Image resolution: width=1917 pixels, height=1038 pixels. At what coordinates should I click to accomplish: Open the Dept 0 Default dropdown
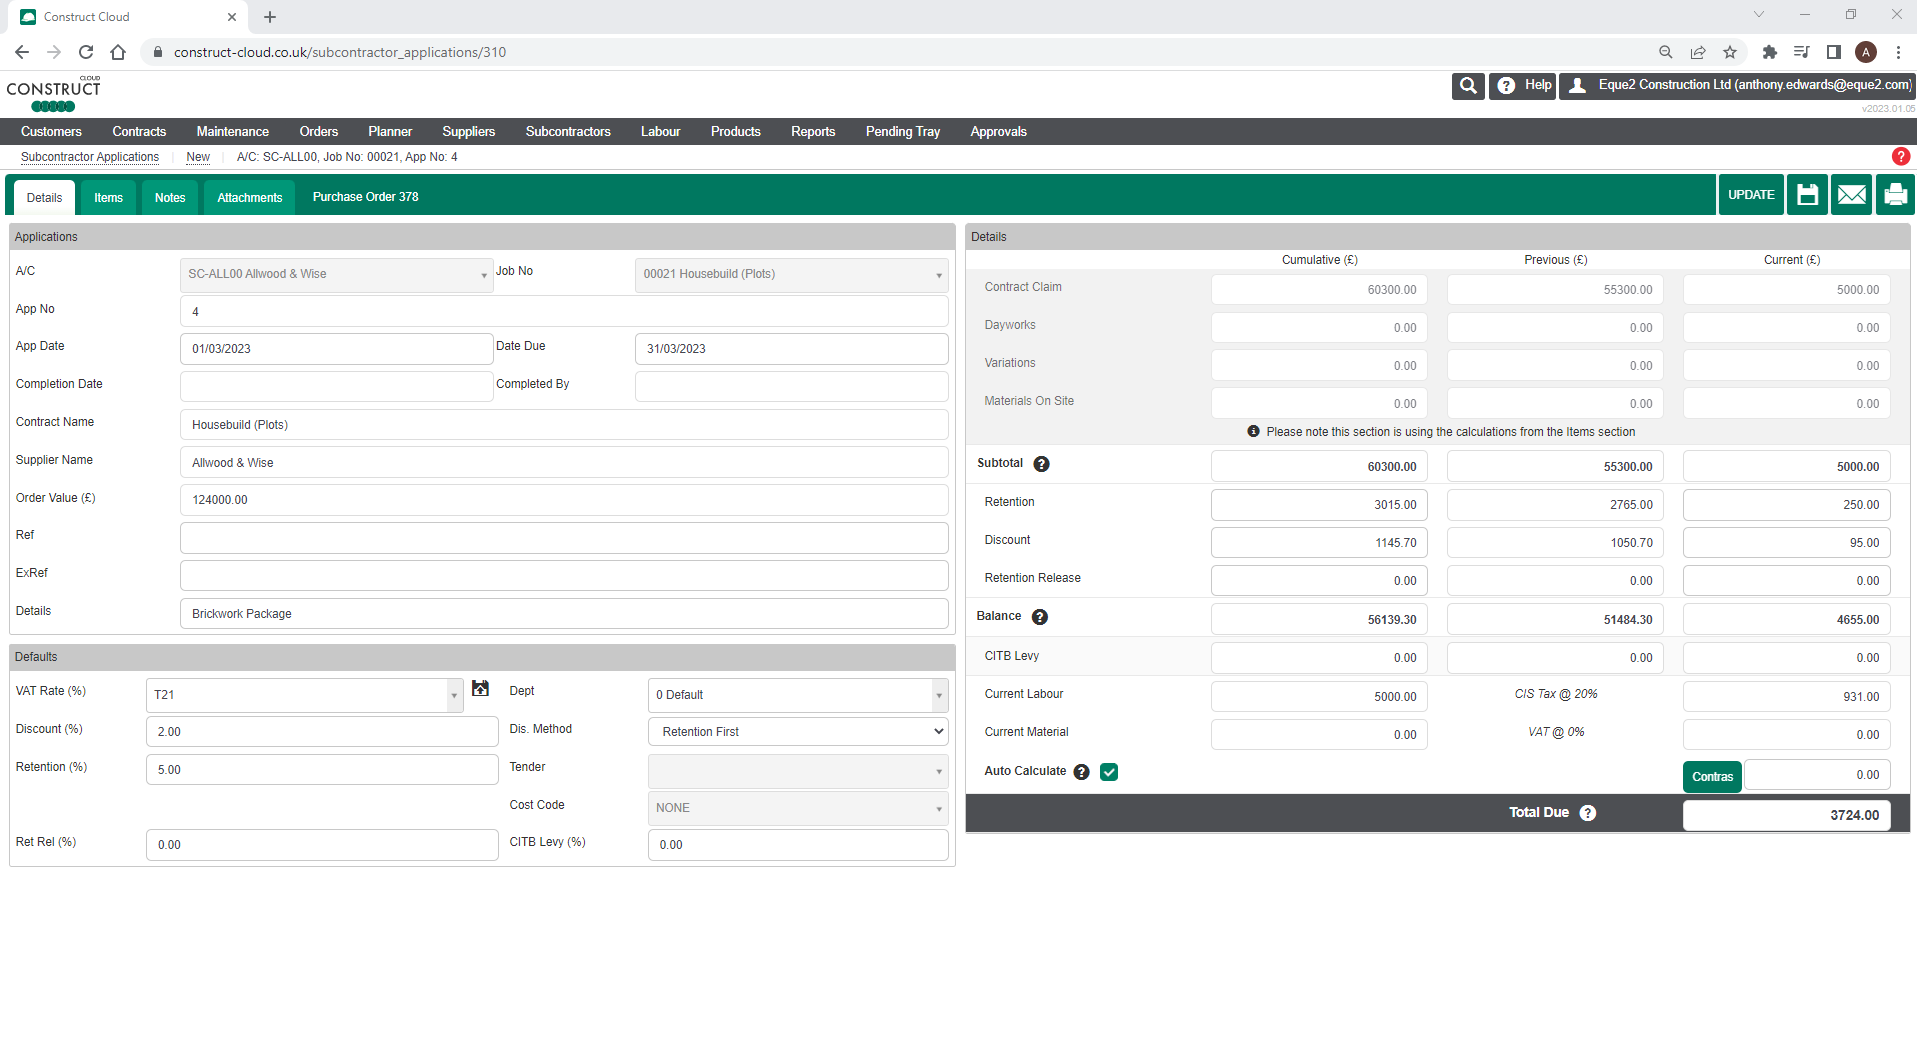[x=797, y=695]
